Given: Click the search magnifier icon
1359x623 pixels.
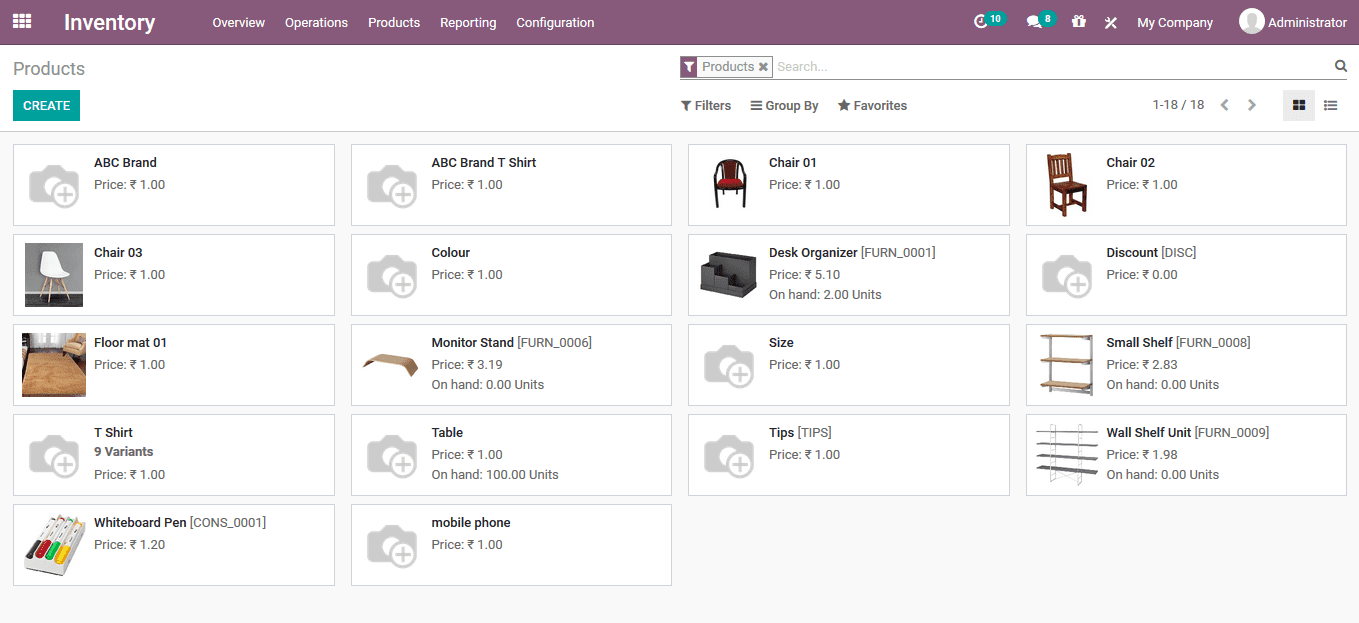Looking at the screenshot, I should click(x=1340, y=65).
